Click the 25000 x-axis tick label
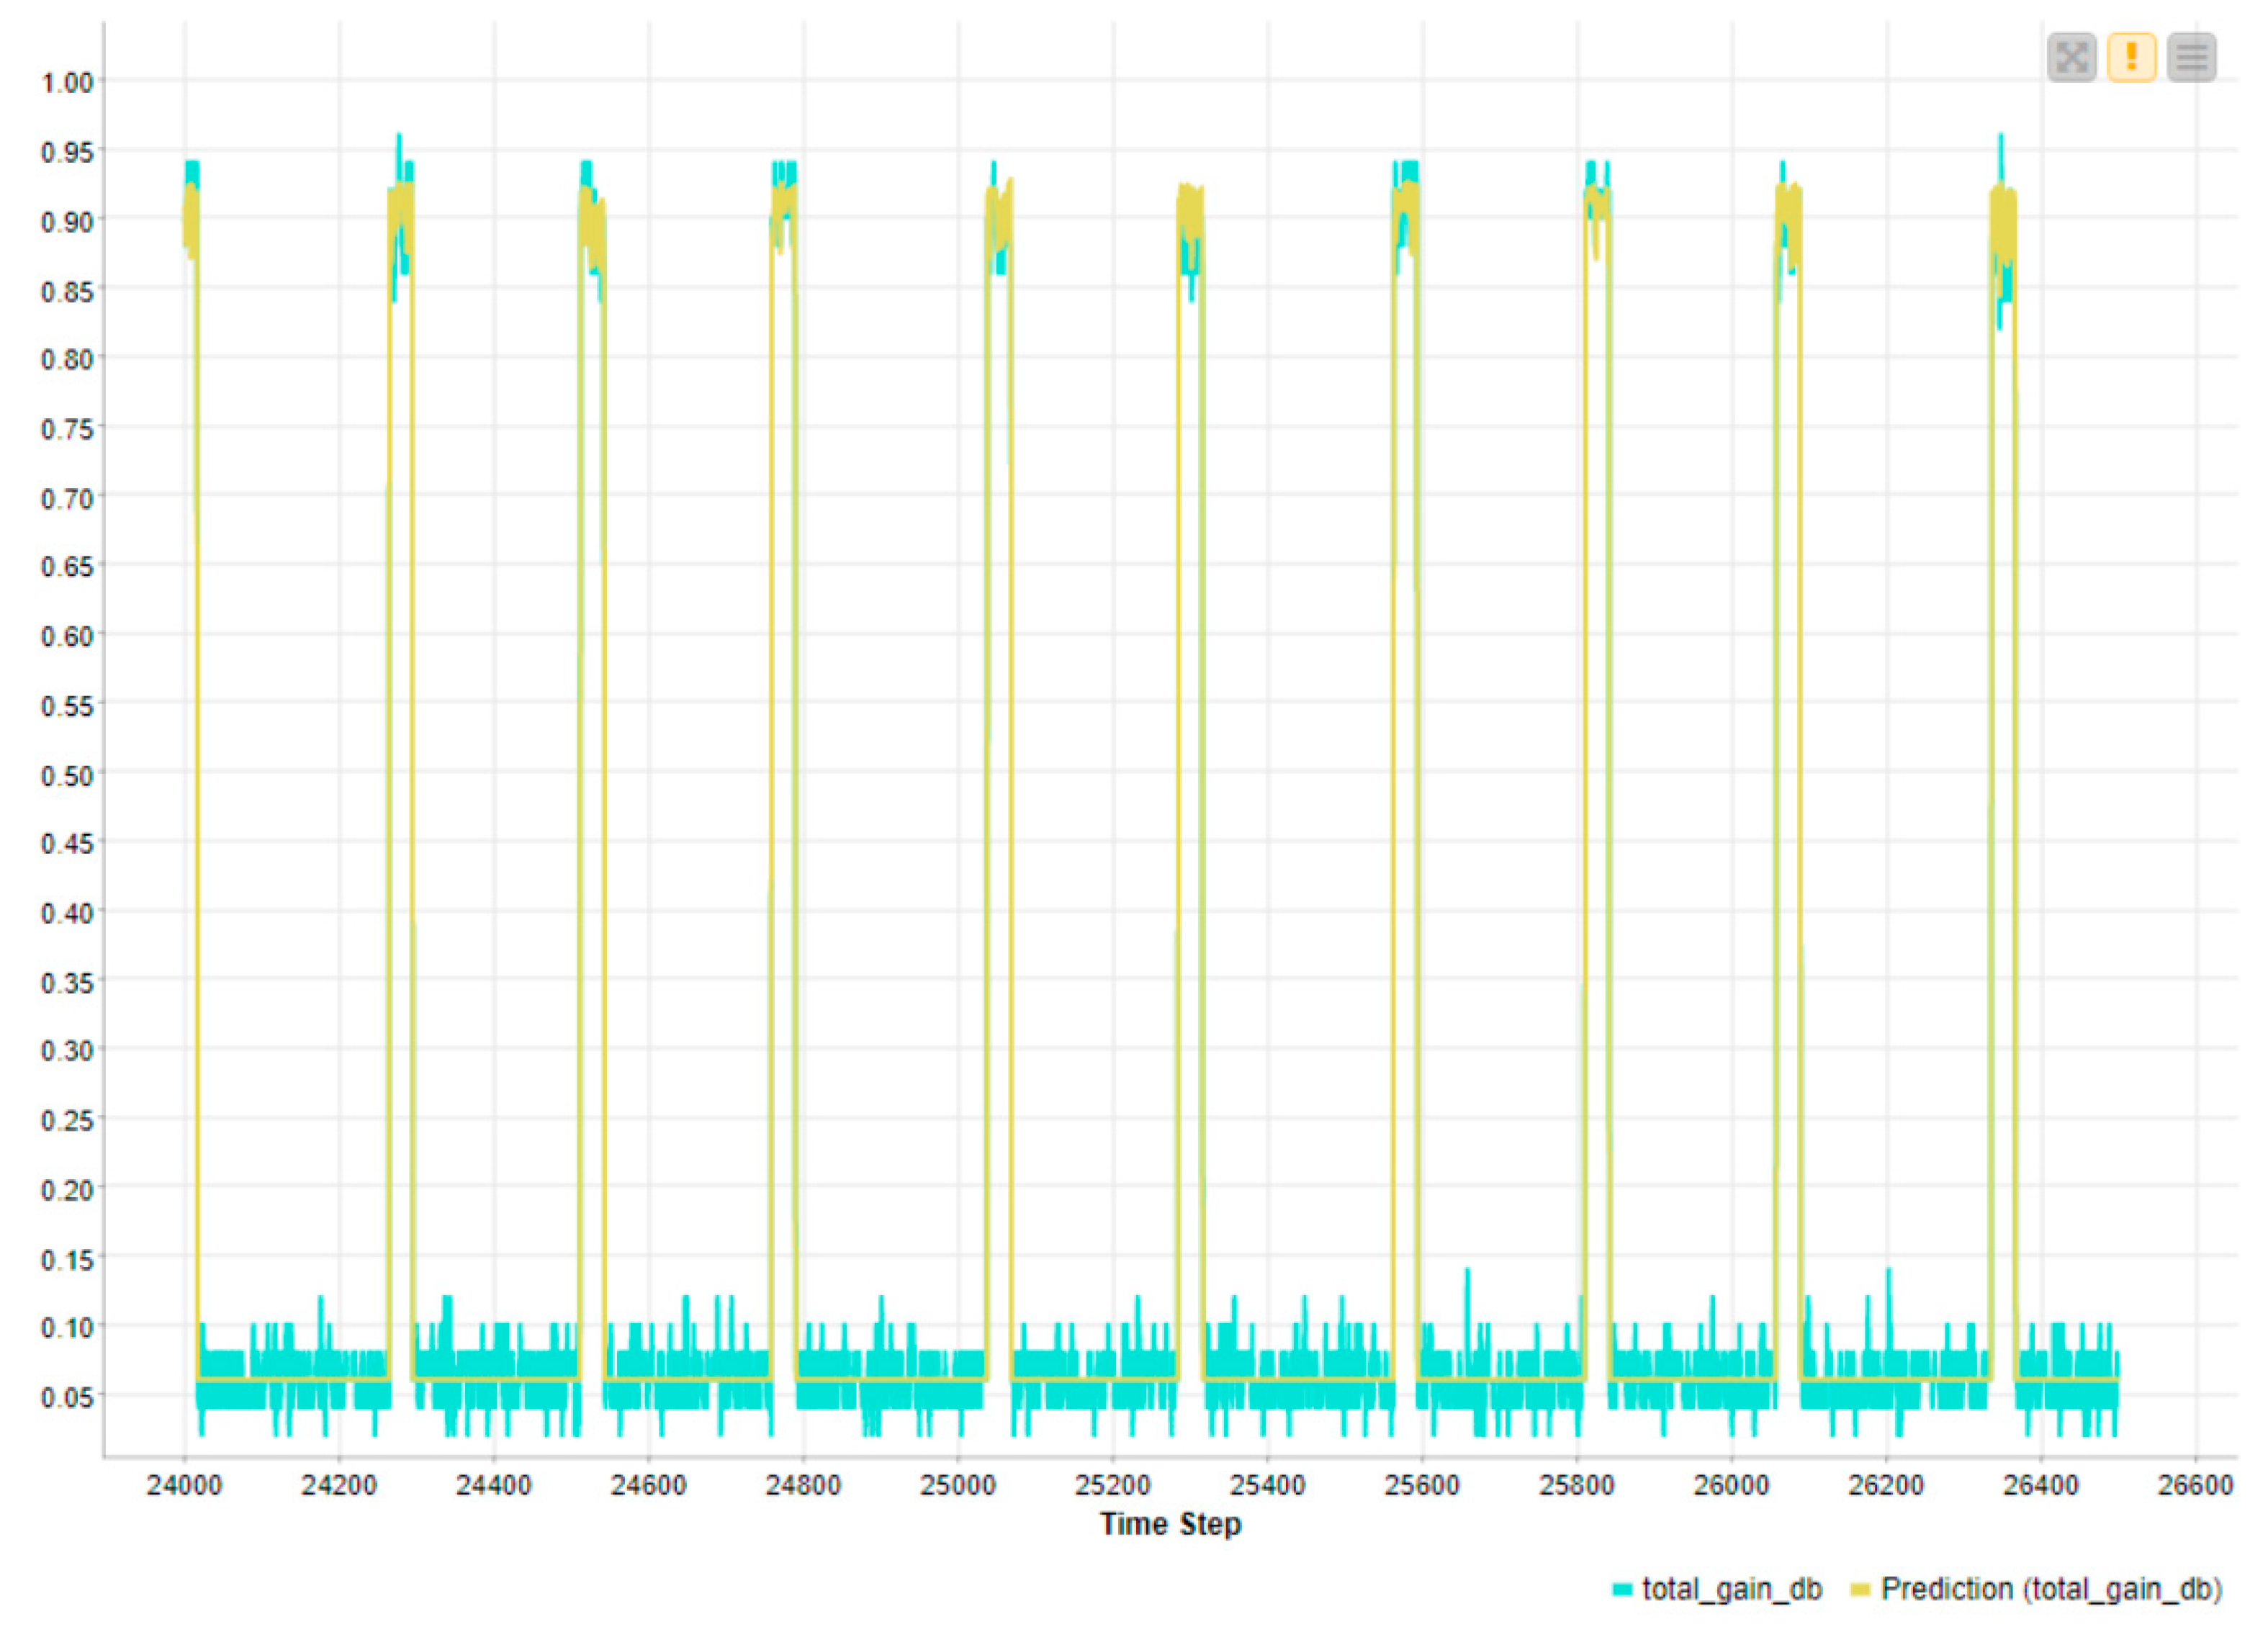 pos(958,1485)
